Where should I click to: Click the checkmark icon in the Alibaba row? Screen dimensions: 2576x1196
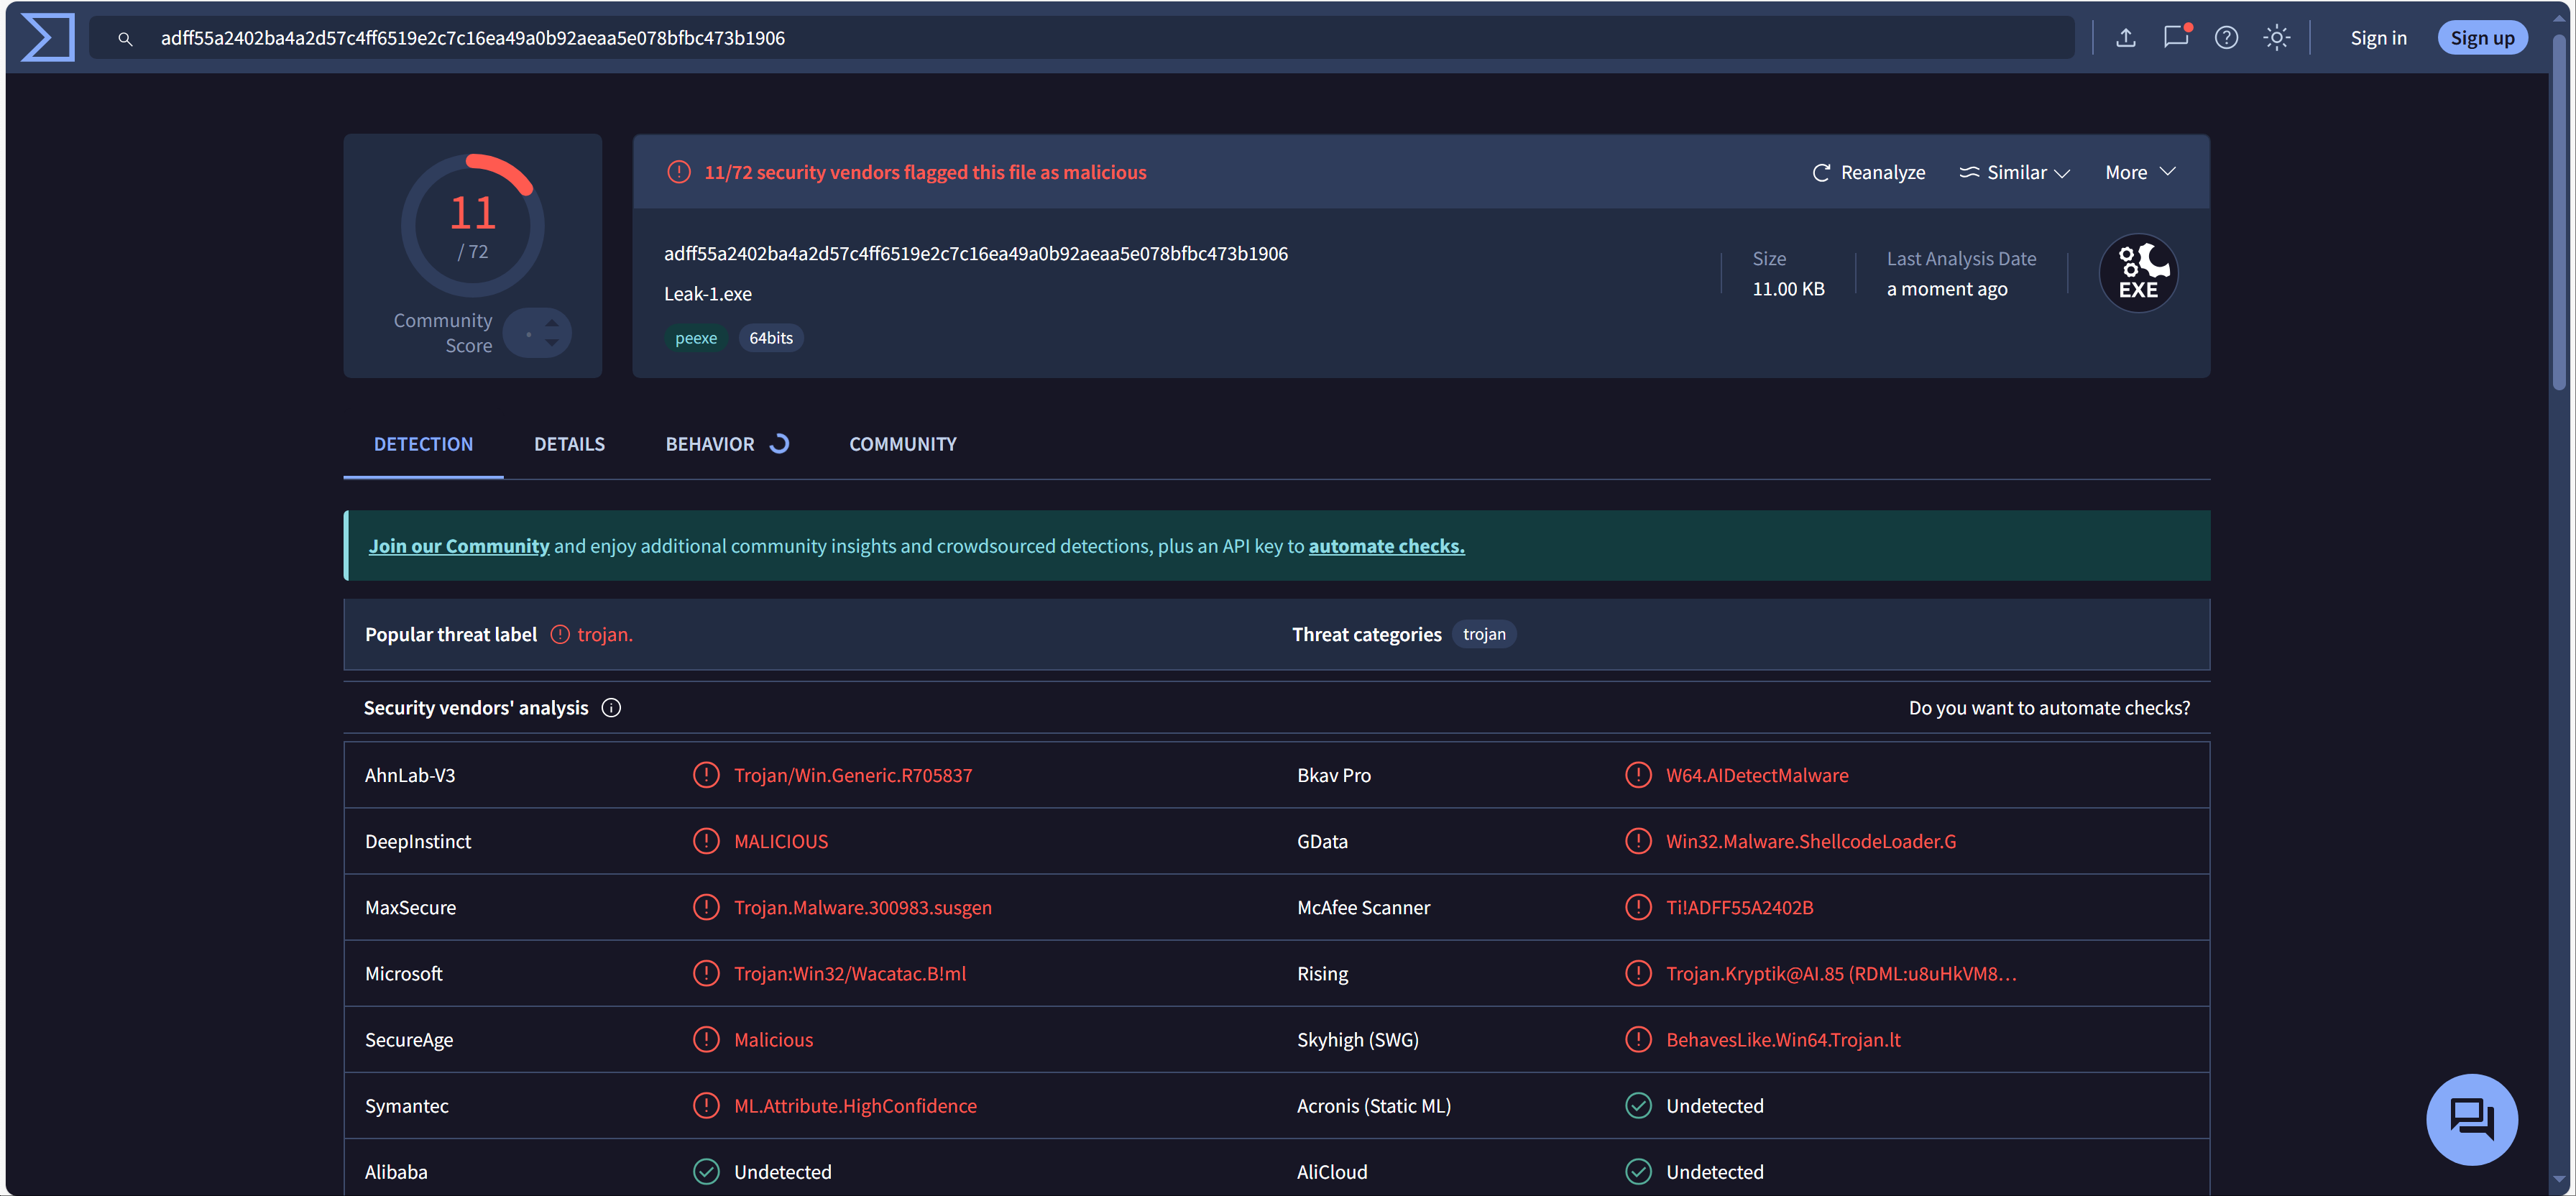706,1172
